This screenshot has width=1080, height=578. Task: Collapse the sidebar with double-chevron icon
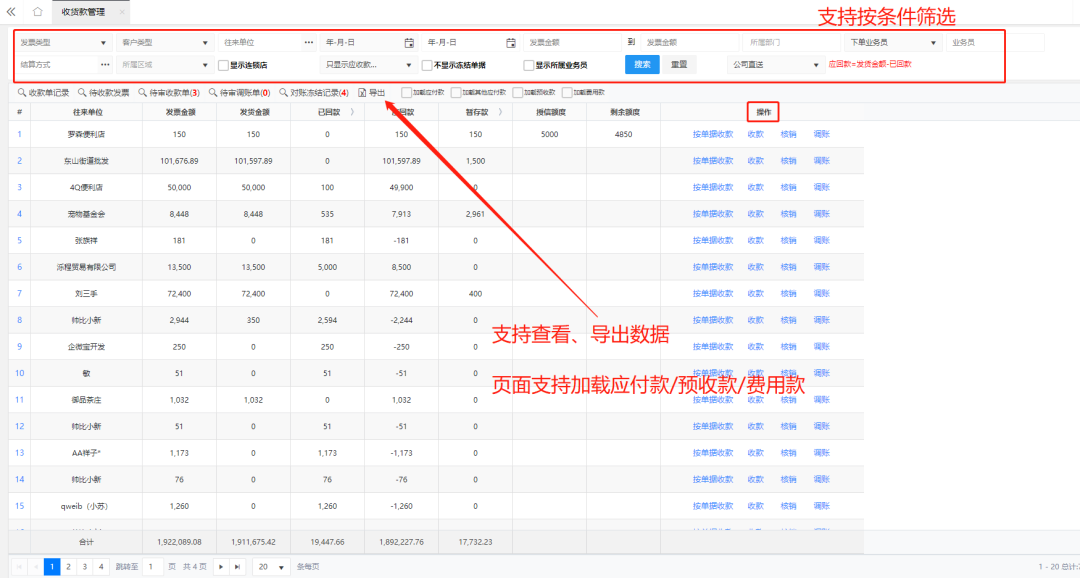coord(11,12)
